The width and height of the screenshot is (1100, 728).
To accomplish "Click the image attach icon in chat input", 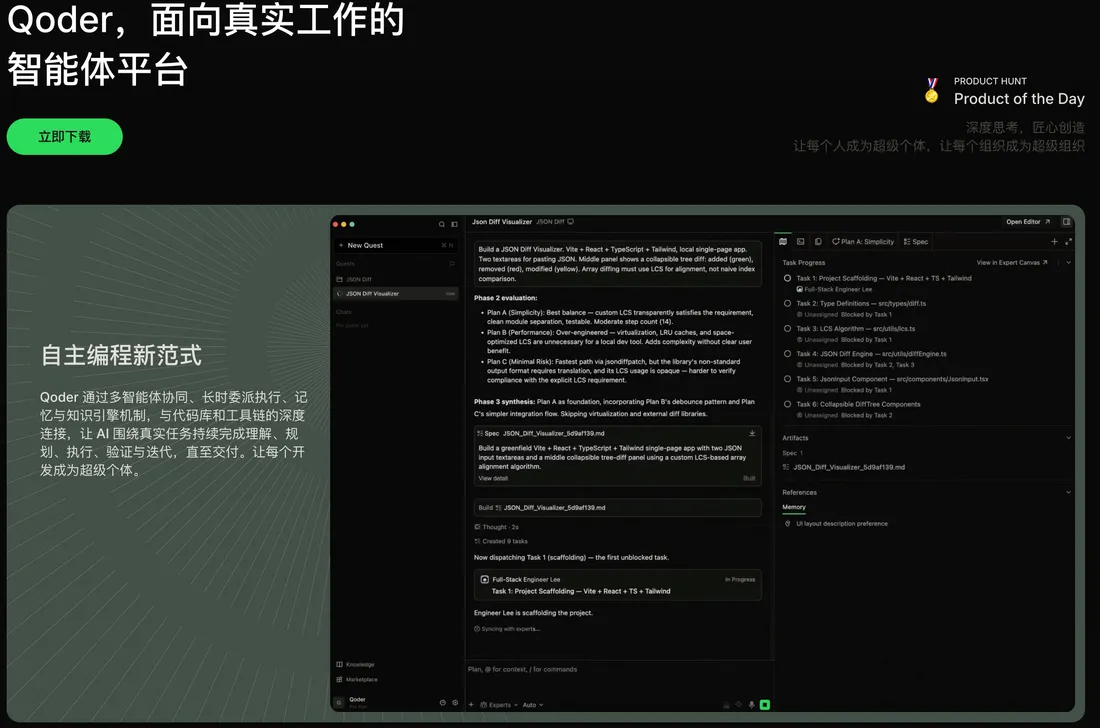I will [726, 705].
